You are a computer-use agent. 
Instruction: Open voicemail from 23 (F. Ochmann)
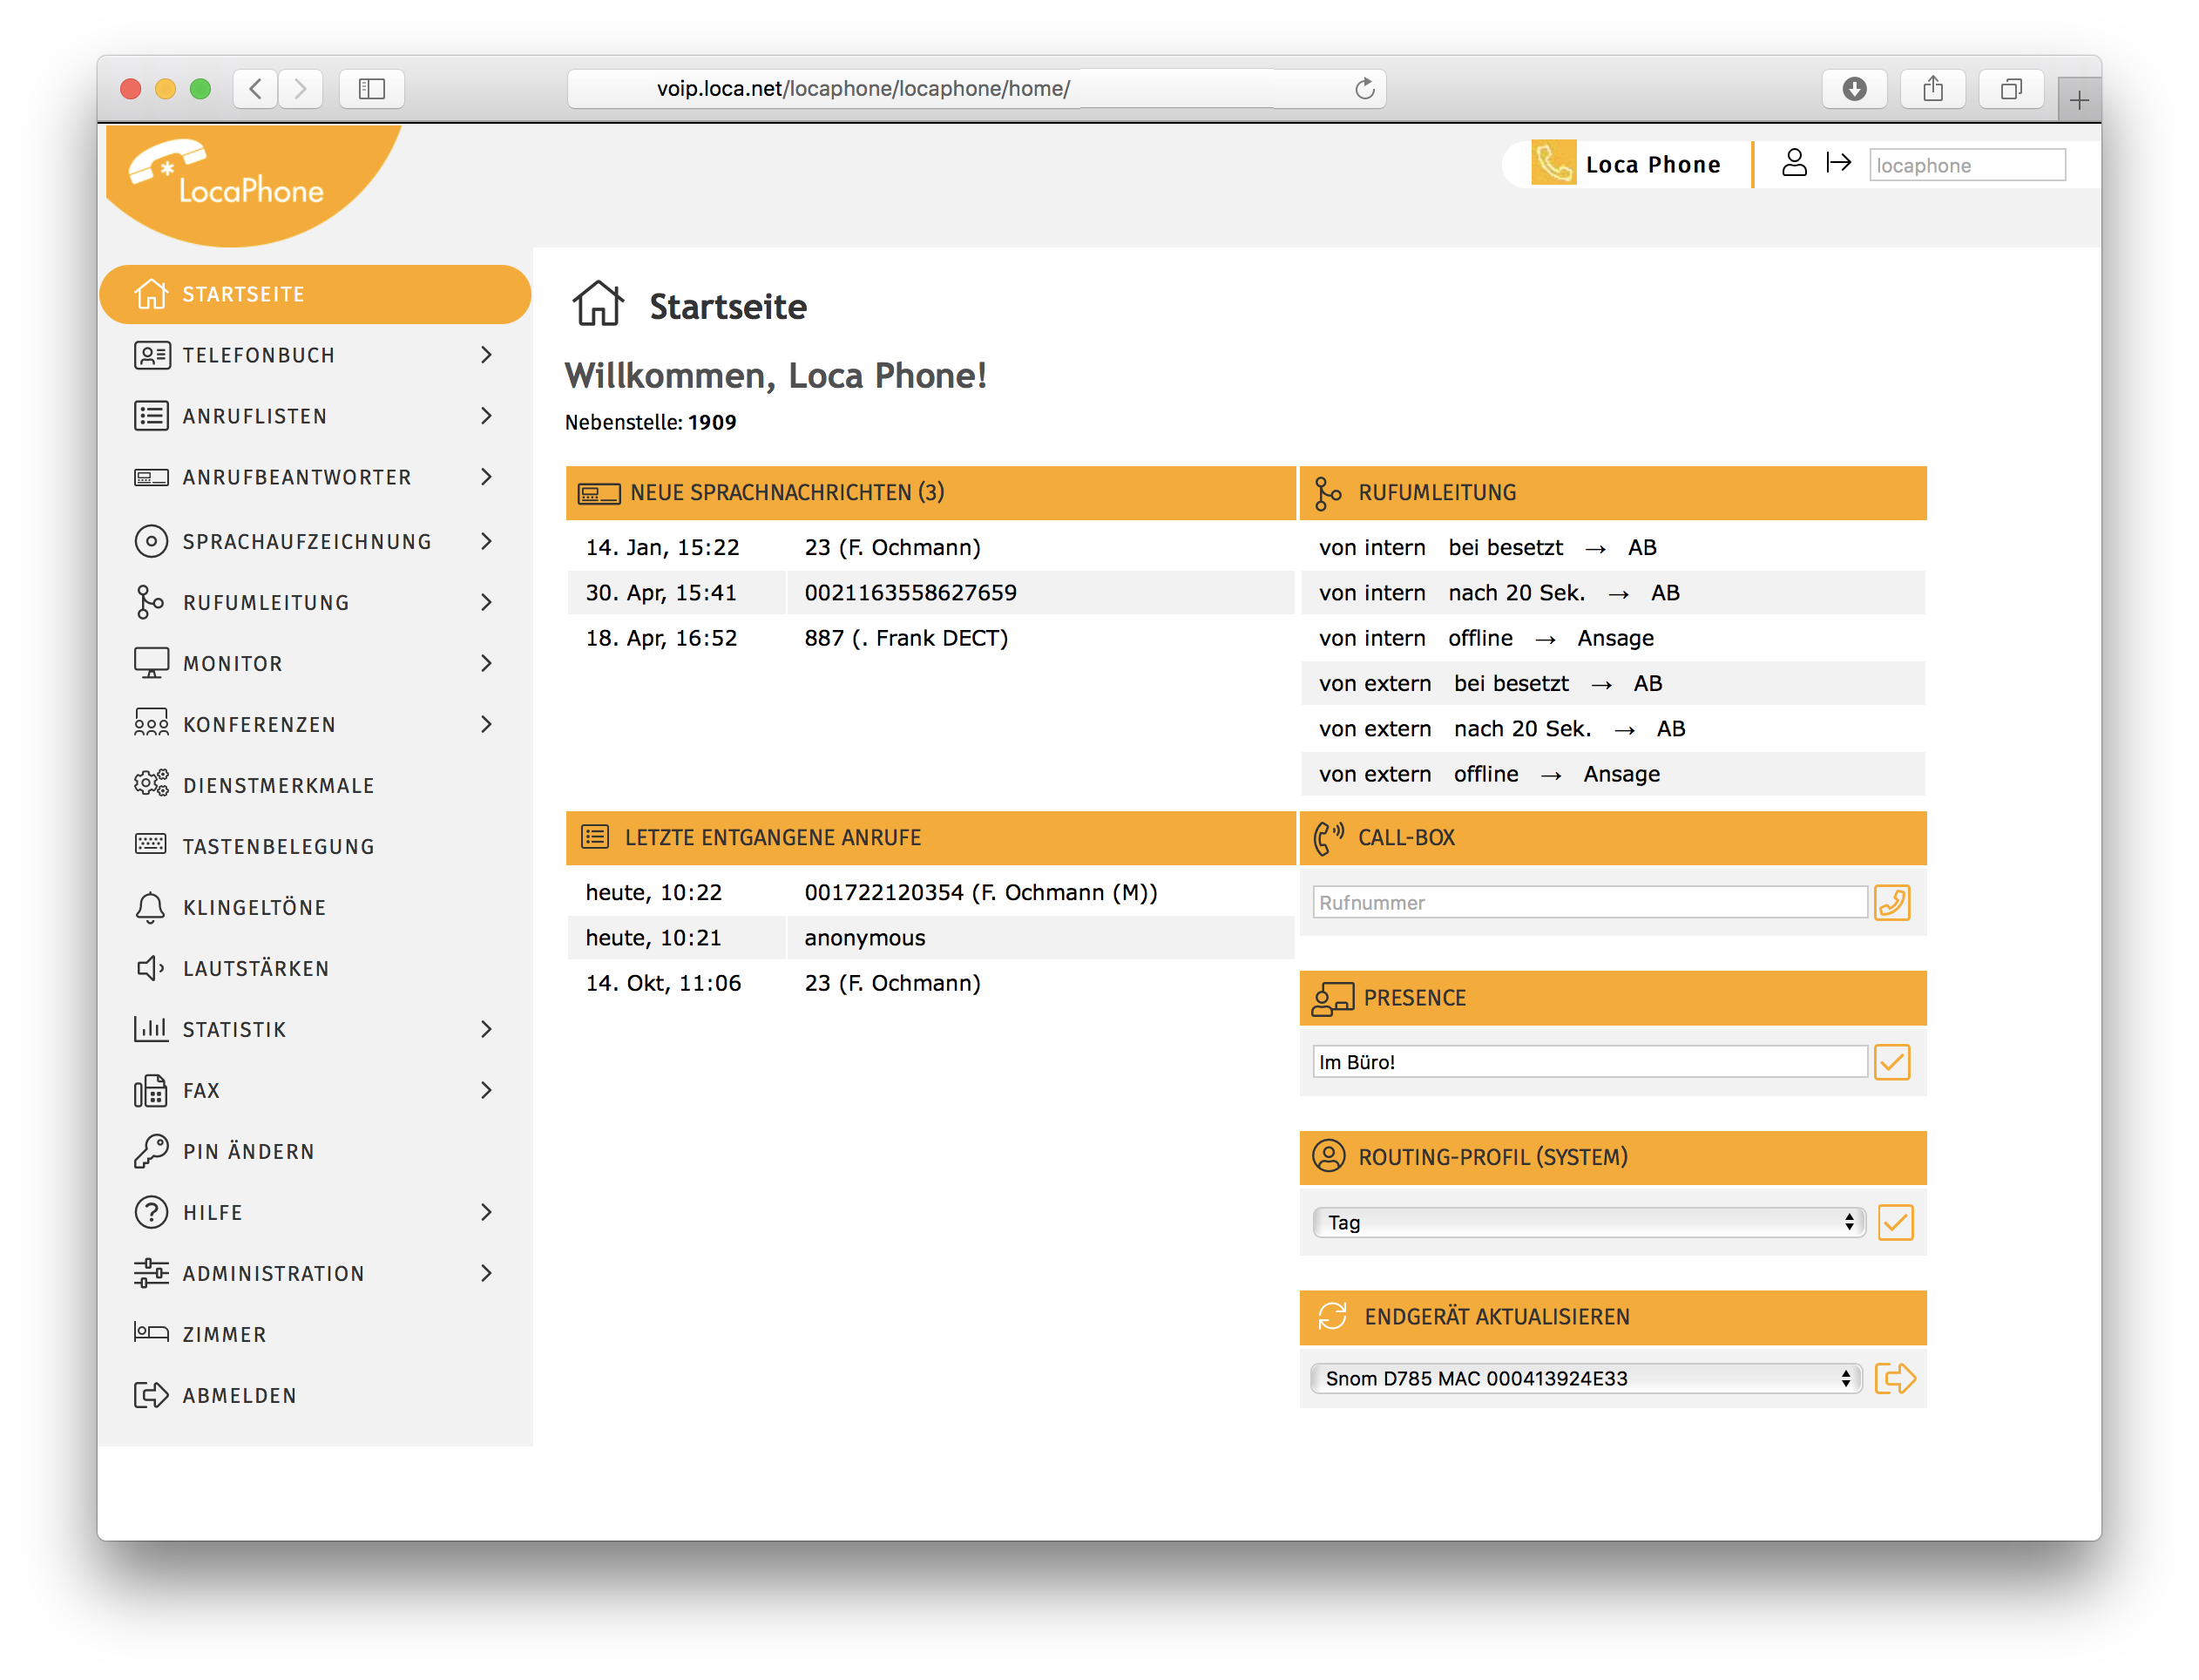[x=891, y=547]
